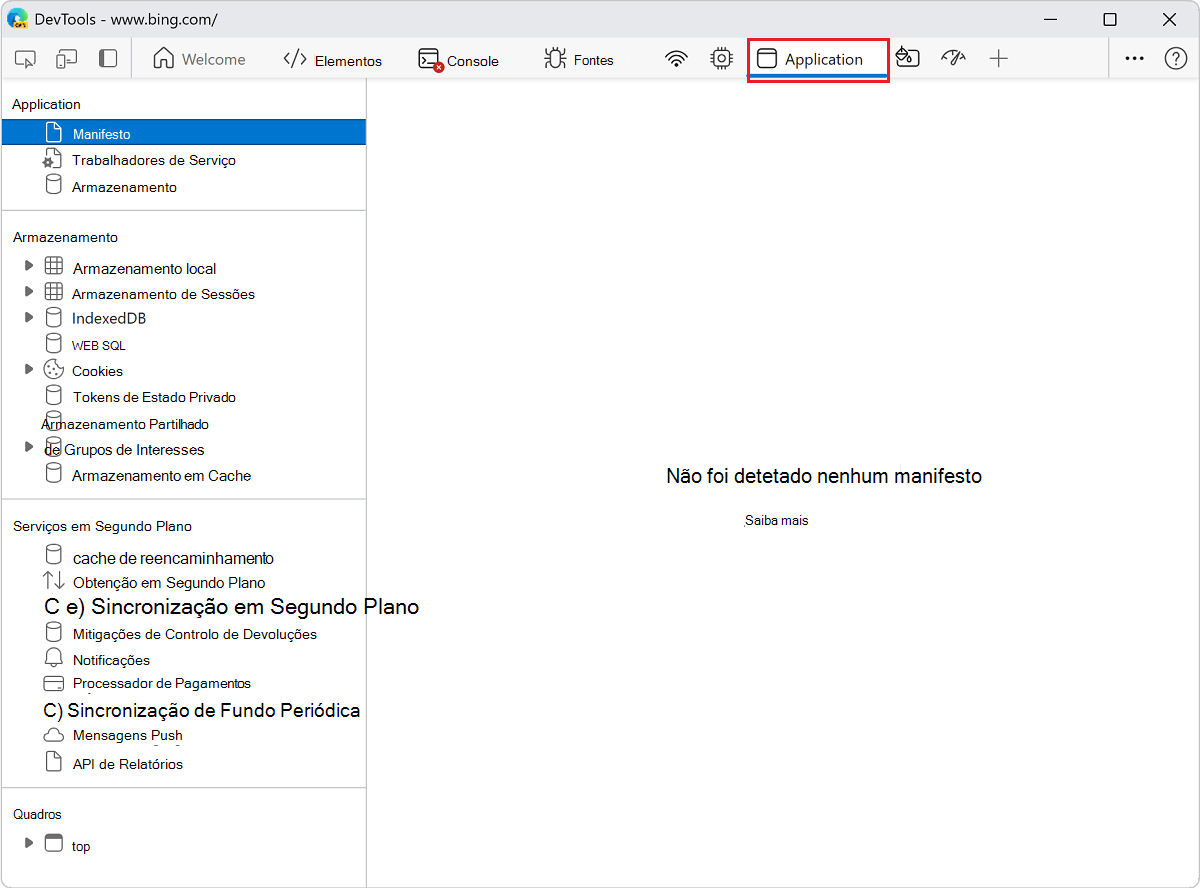The height and width of the screenshot is (888, 1200).
Task: Switch to the Fontes tab
Action: [x=579, y=60]
